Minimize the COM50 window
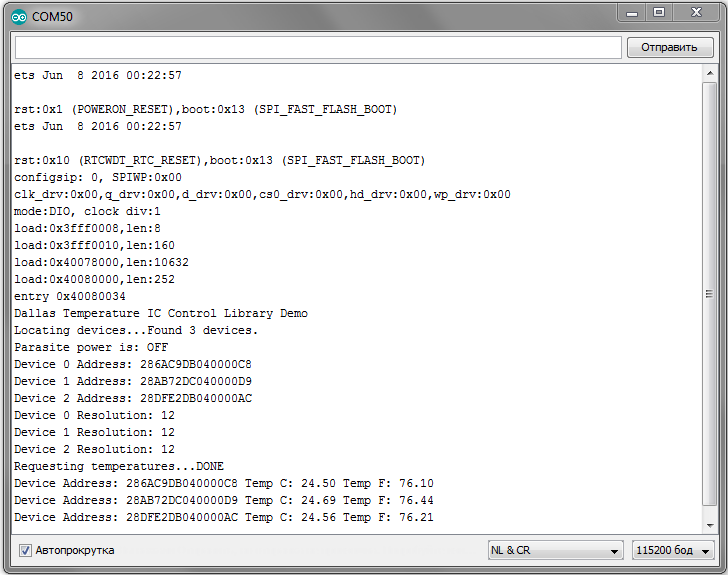 tap(632, 13)
